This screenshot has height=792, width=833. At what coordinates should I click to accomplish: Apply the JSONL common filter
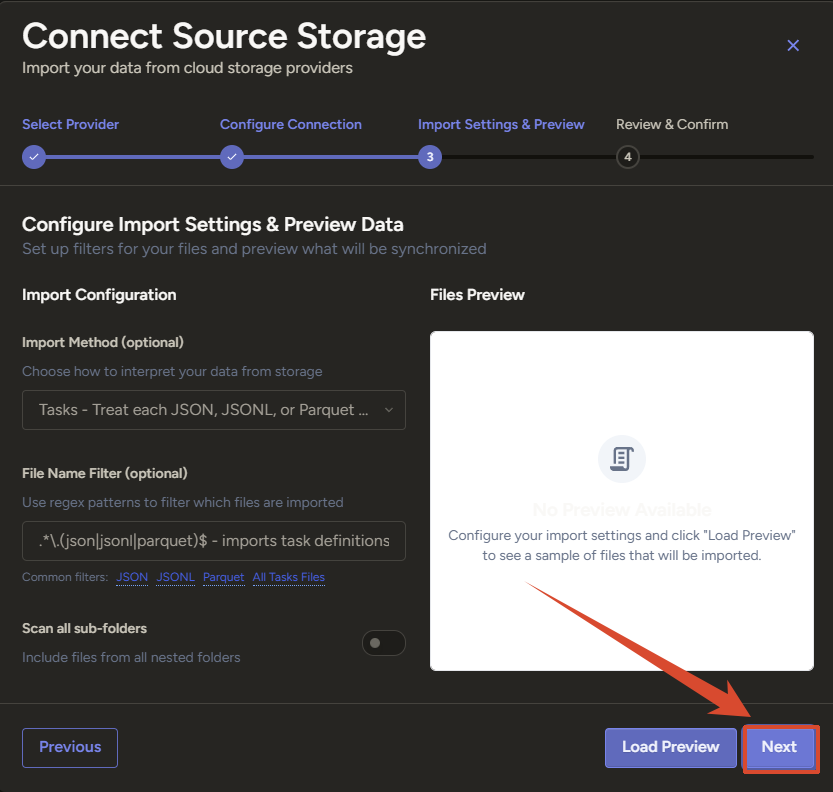[x=175, y=577]
